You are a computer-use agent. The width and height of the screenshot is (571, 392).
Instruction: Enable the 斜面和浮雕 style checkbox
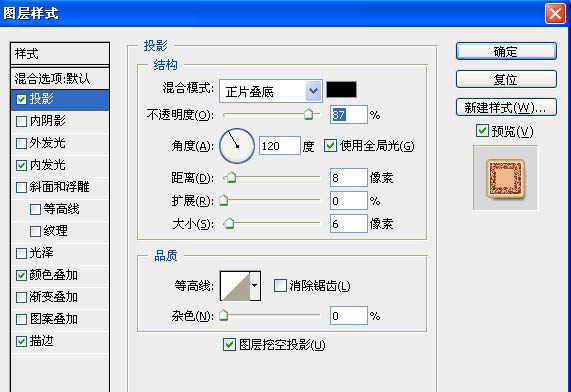pyautogui.click(x=21, y=187)
